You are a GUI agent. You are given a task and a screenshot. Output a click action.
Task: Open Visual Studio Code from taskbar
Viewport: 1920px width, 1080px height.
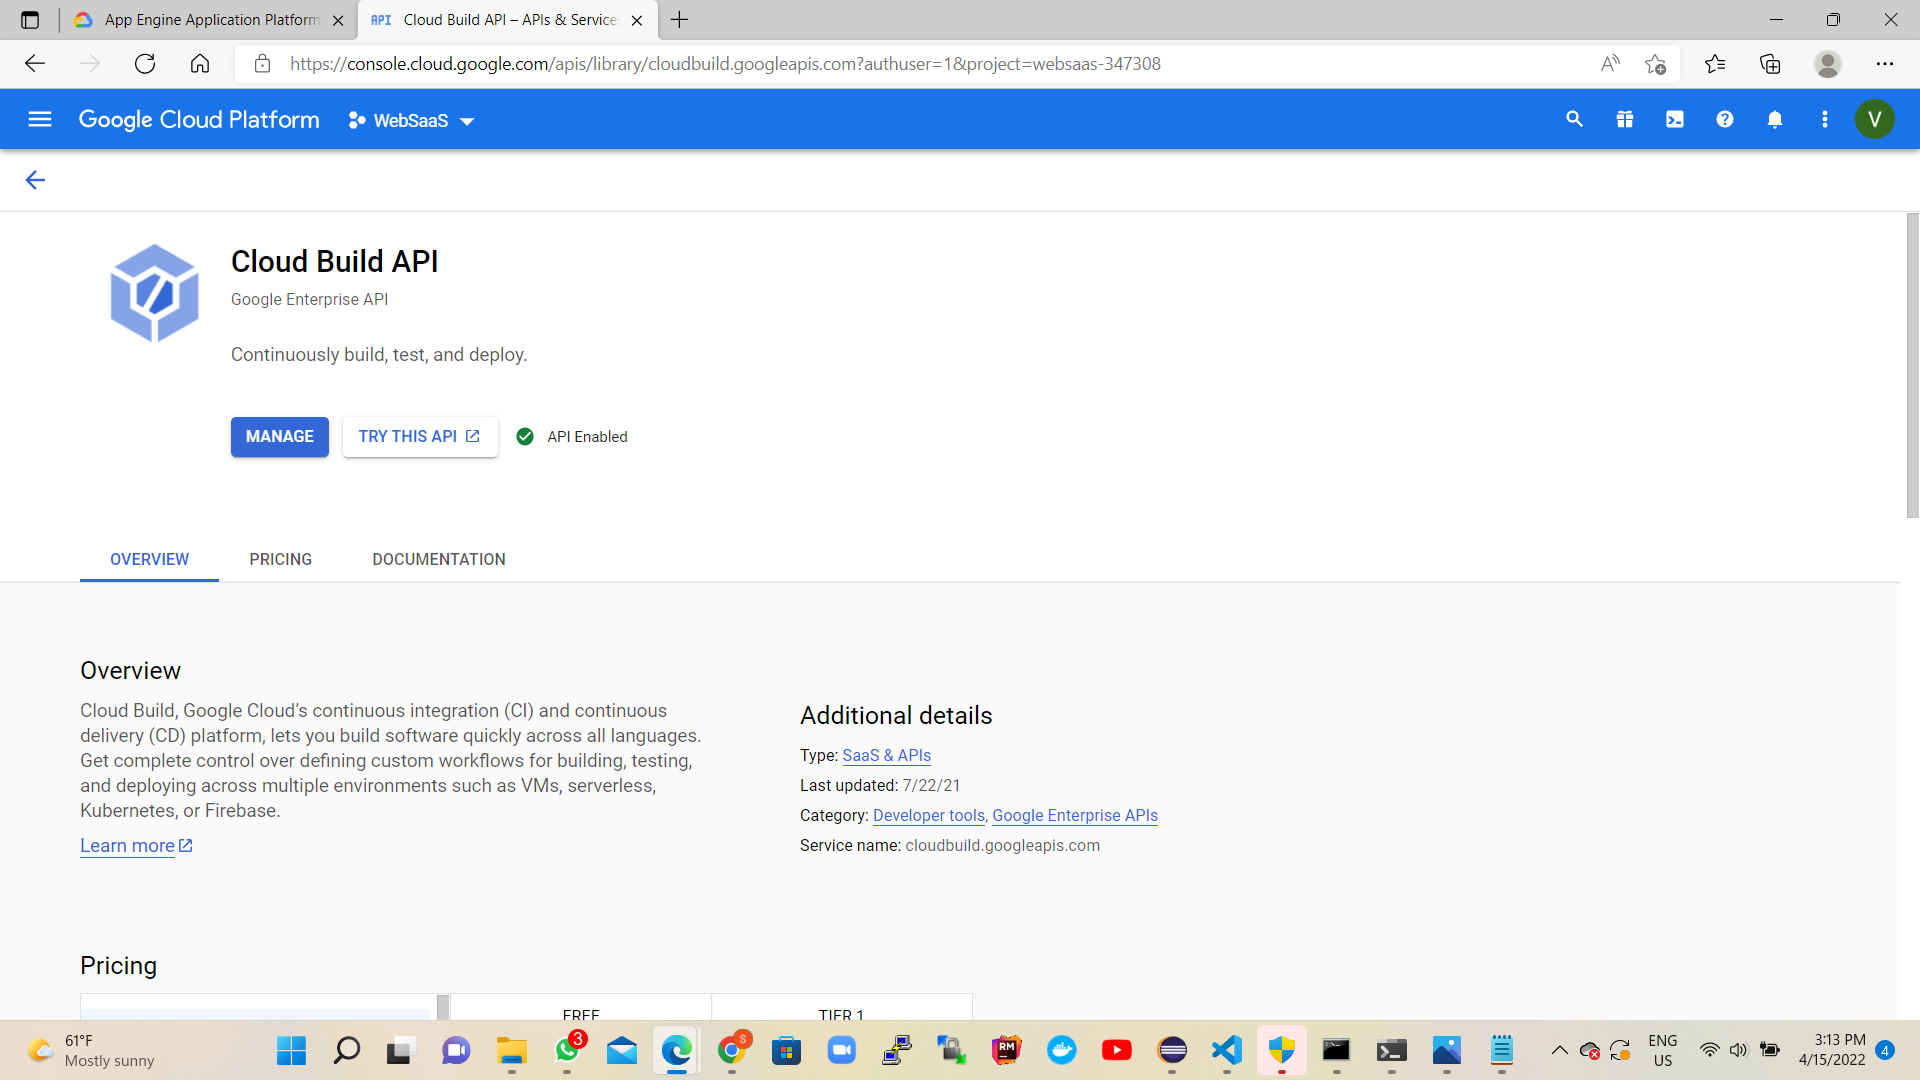pyautogui.click(x=1227, y=1050)
